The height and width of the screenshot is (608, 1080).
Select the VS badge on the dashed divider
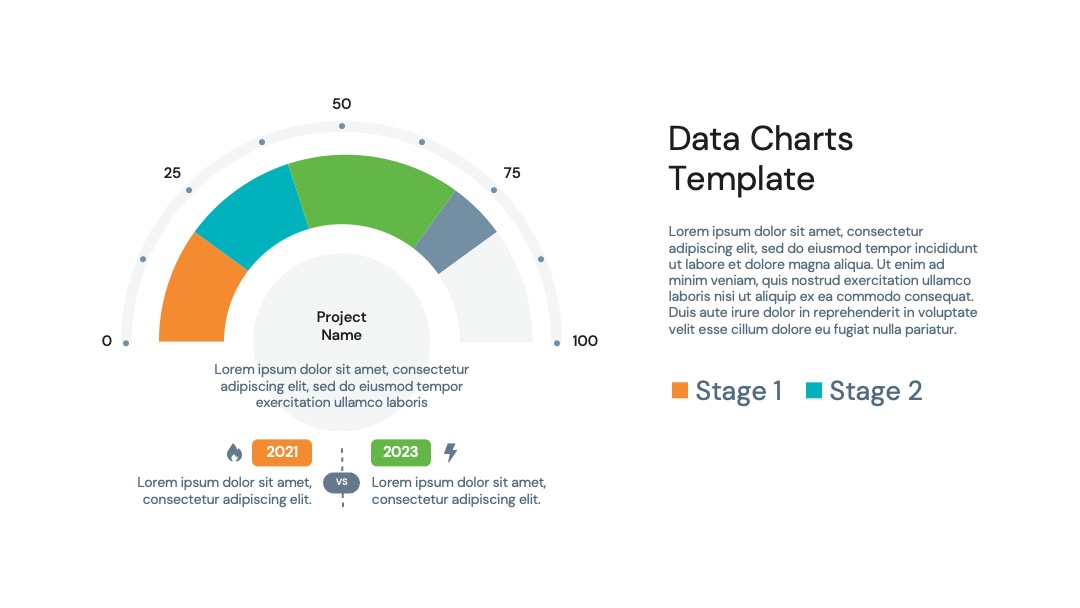click(x=342, y=482)
